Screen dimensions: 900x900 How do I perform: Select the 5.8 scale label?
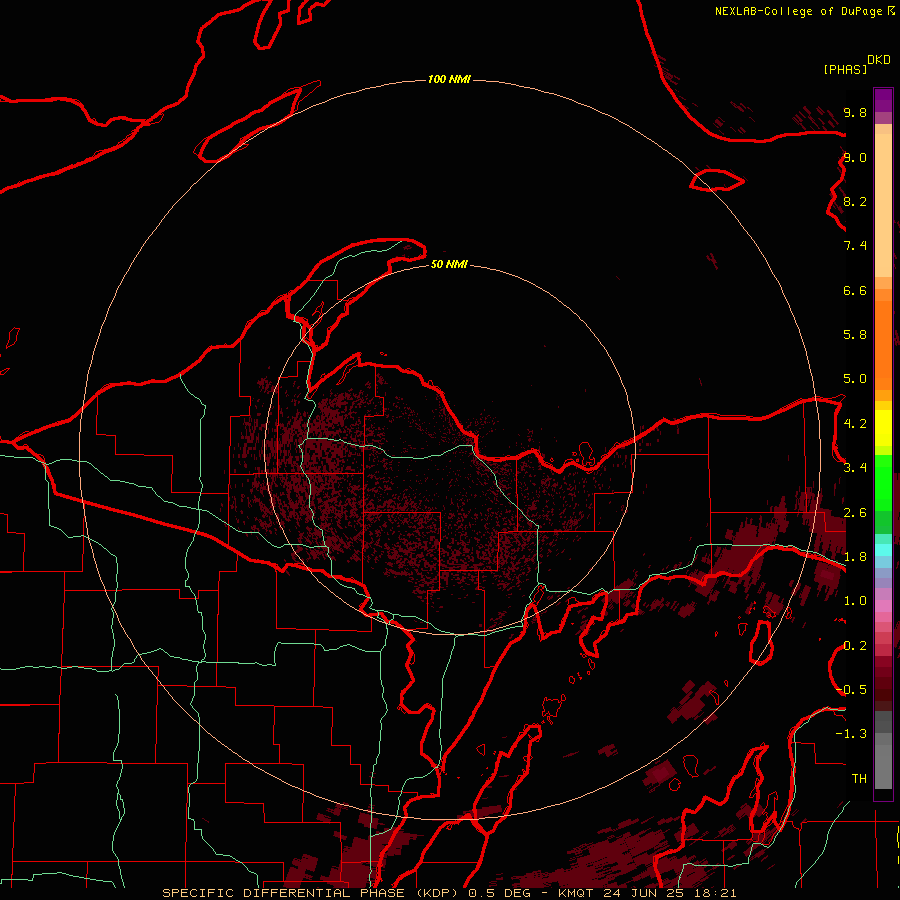pyautogui.click(x=855, y=335)
